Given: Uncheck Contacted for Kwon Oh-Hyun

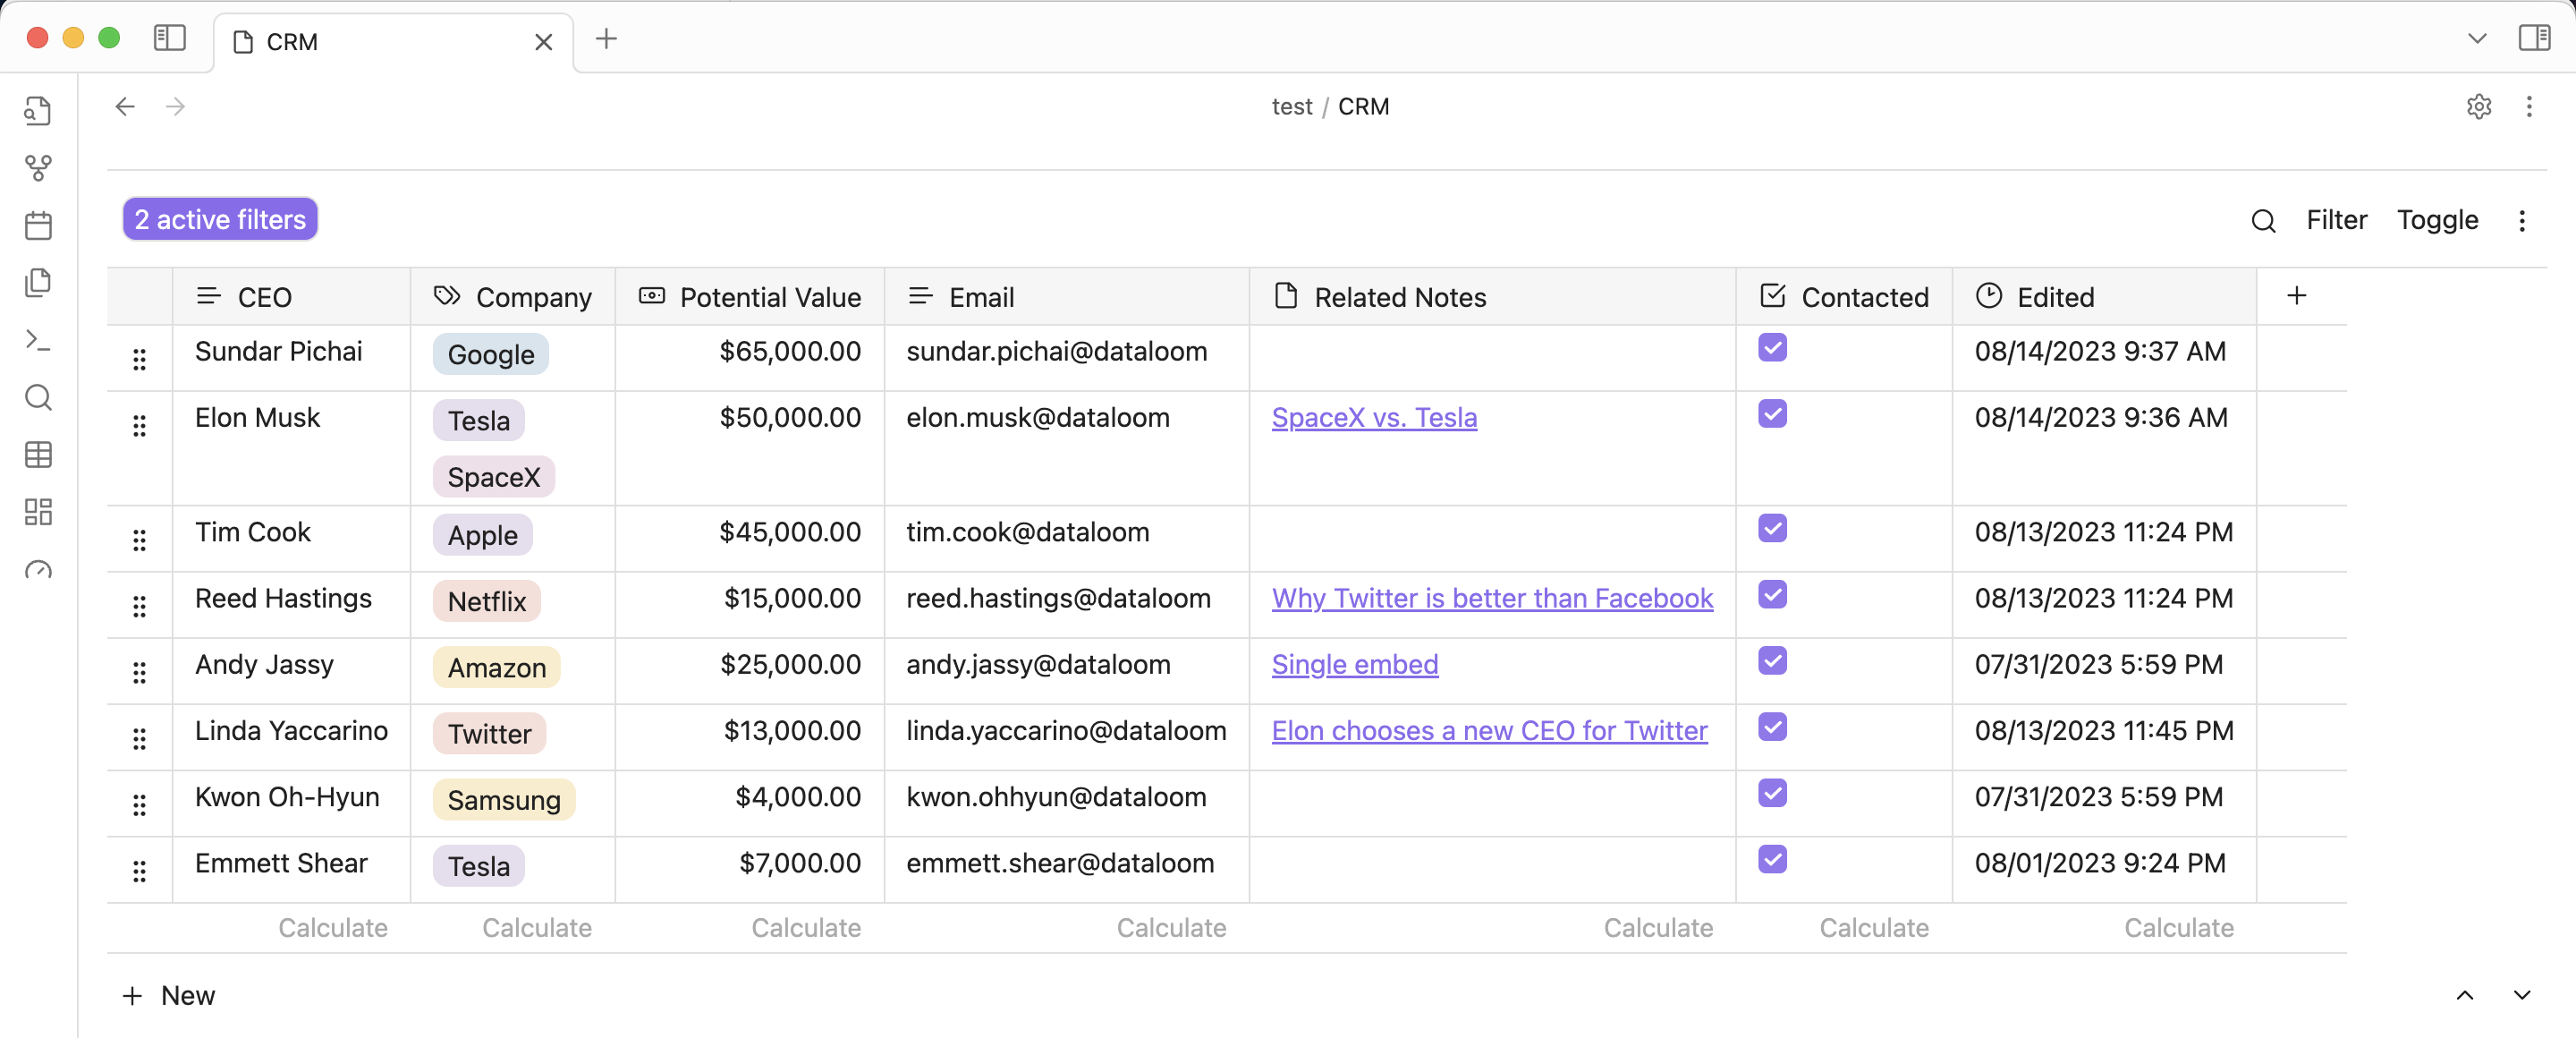Looking at the screenshot, I should 1772,794.
